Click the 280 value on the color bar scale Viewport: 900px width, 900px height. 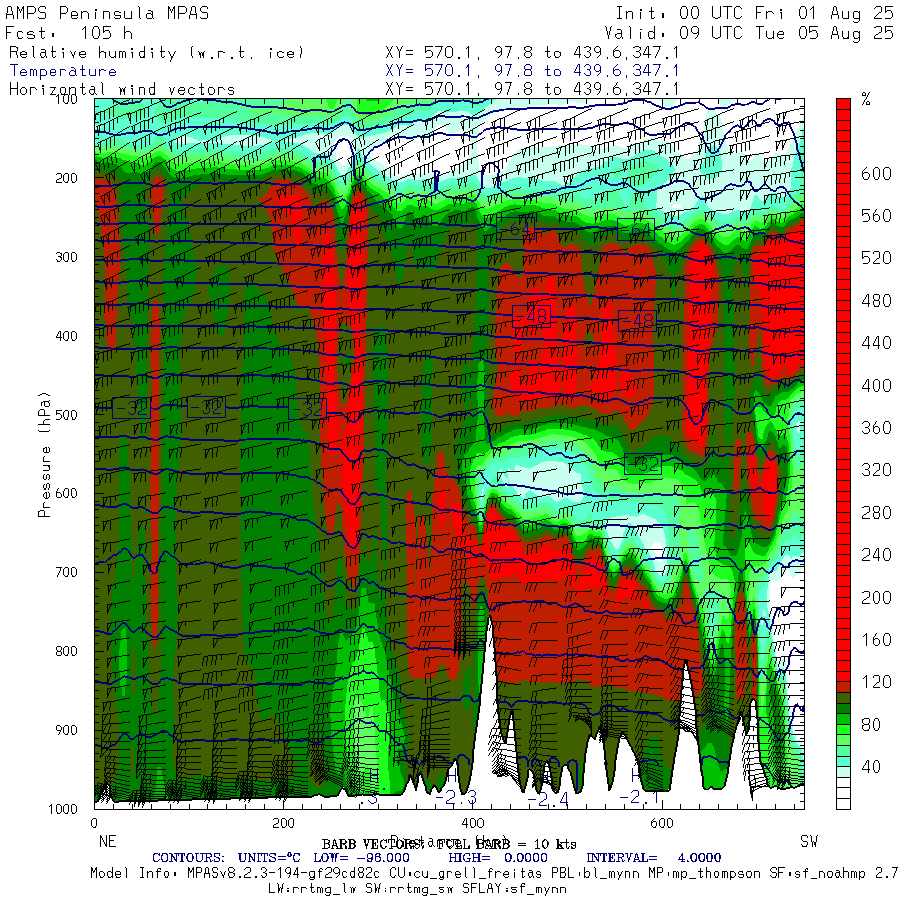[x=876, y=513]
